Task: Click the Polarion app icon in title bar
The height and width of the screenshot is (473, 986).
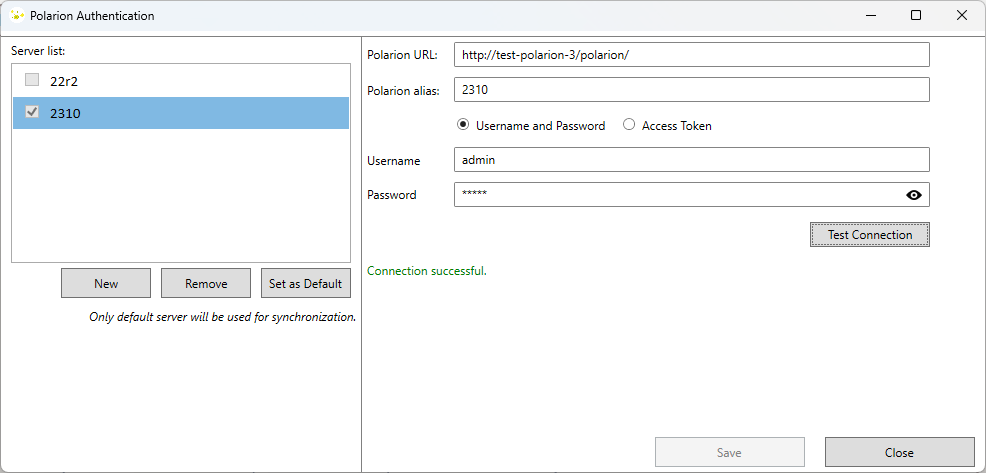Action: (16, 16)
